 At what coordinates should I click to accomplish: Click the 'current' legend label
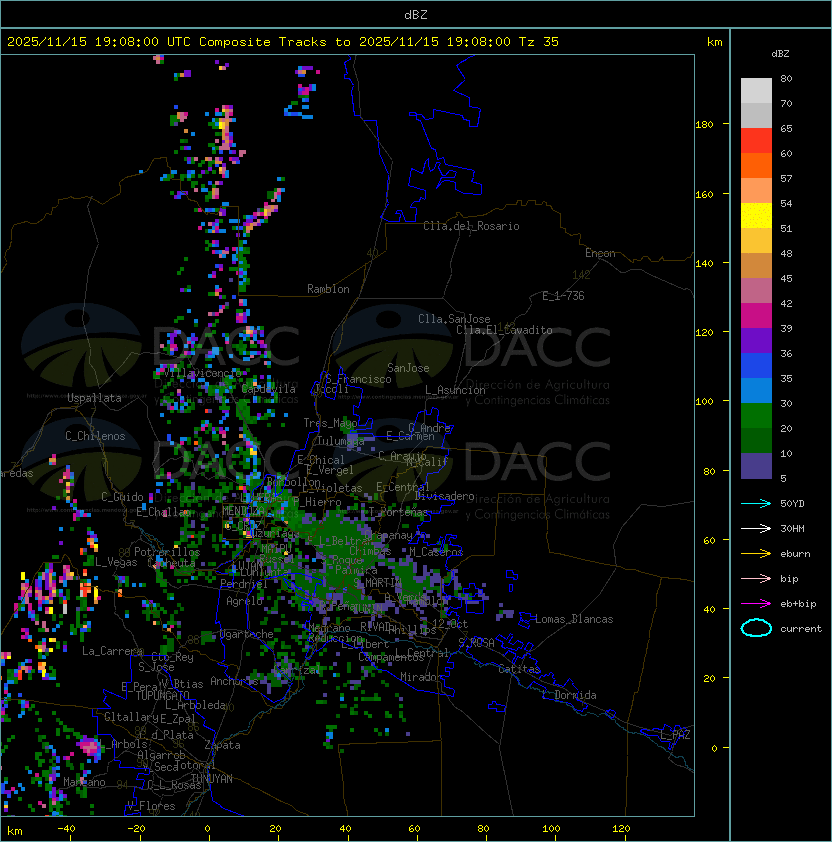[801, 629]
